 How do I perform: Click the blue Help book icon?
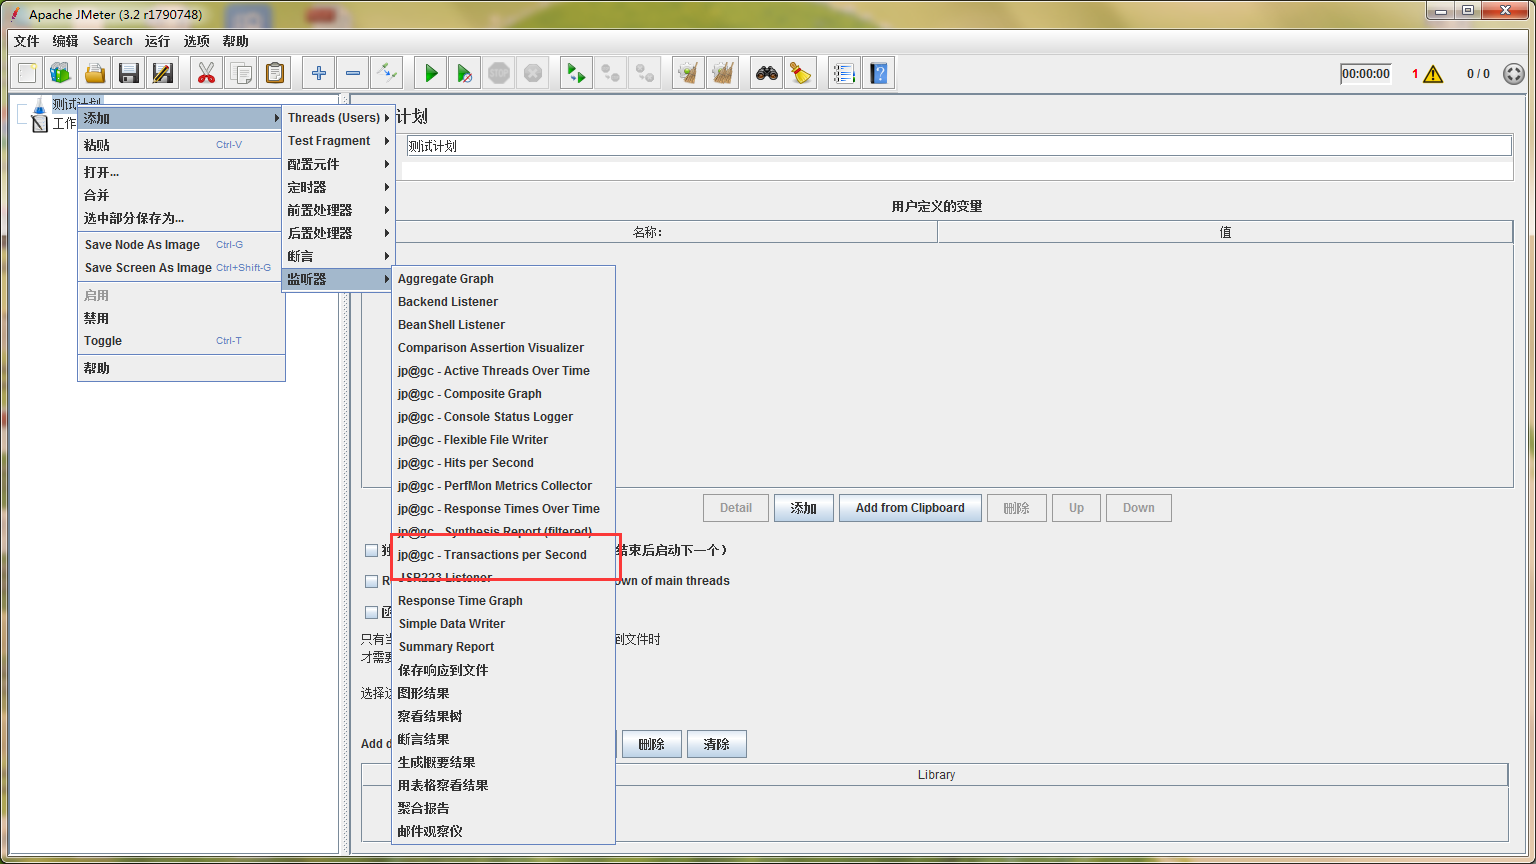tap(879, 73)
